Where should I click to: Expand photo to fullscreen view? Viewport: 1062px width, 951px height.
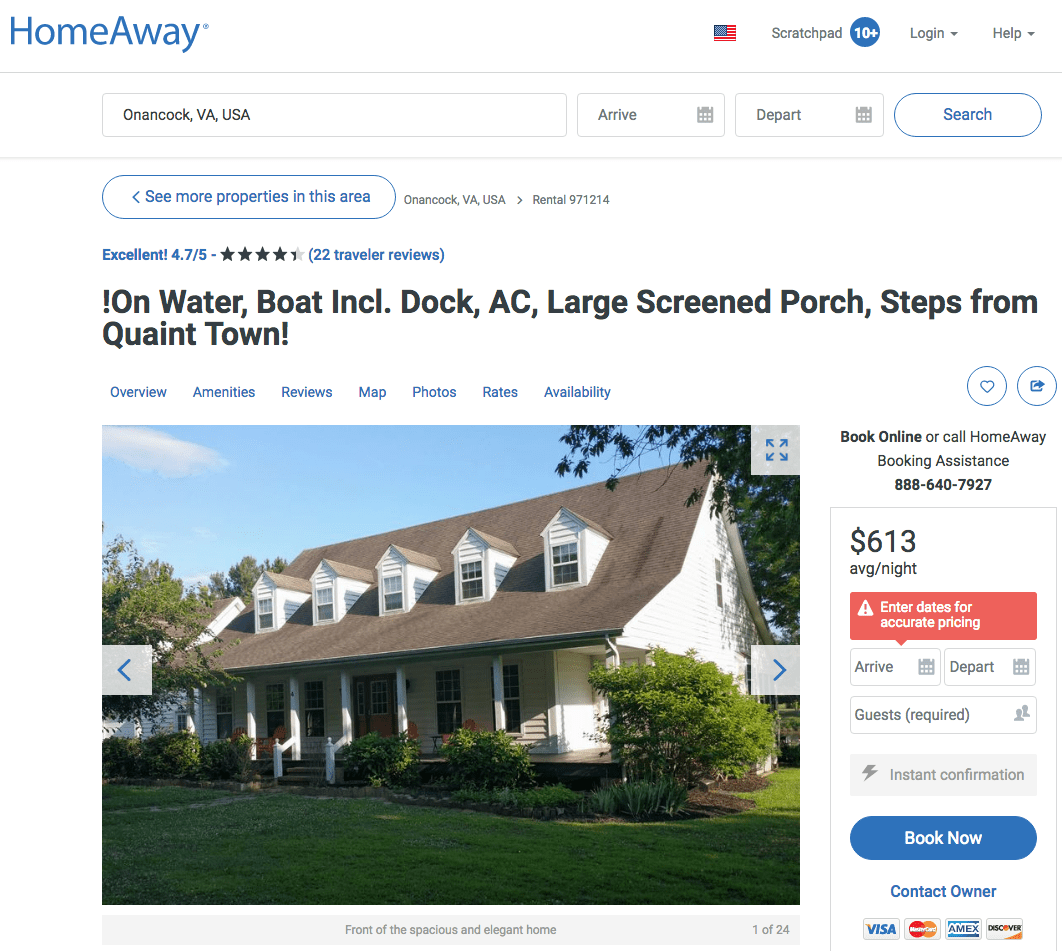(x=776, y=450)
